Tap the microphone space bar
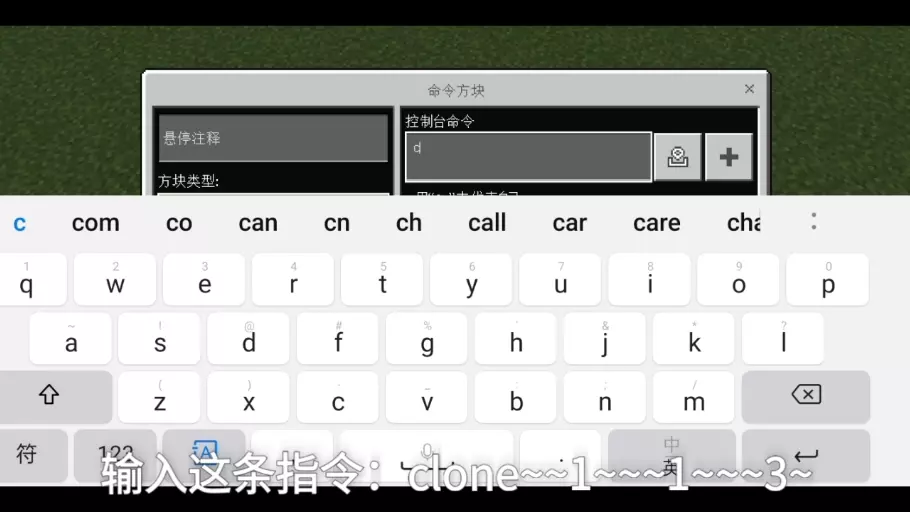Image resolution: width=910 pixels, height=512 pixels. tap(427, 456)
